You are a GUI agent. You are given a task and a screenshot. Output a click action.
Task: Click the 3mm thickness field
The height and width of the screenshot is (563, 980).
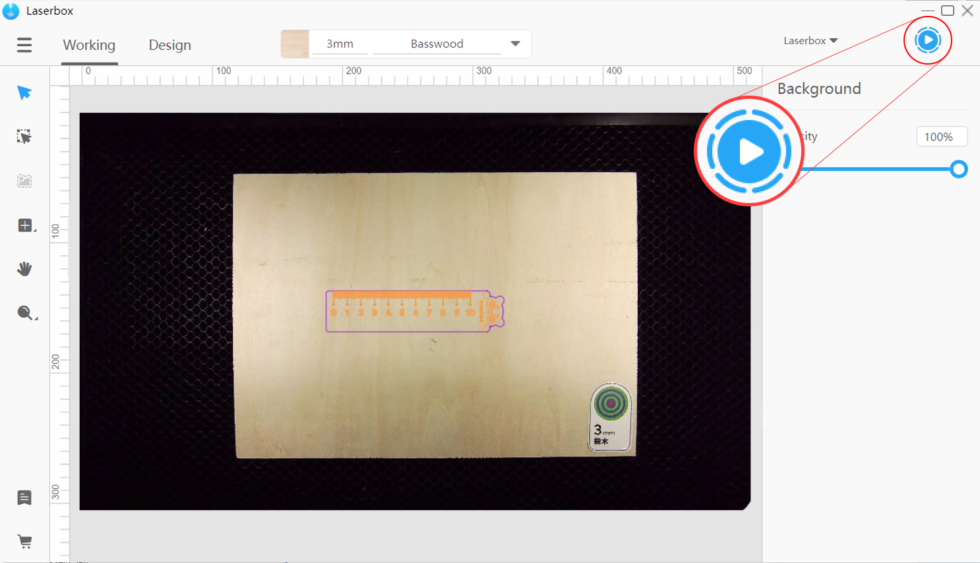[340, 44]
